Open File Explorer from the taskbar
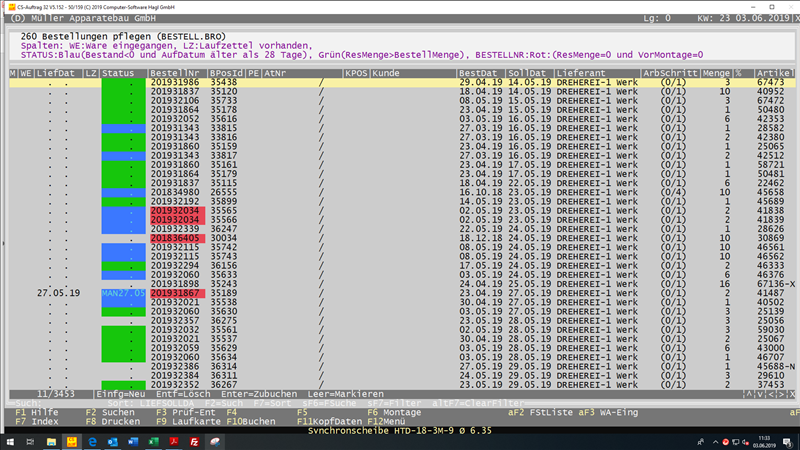800x450 pixels. coord(51,442)
